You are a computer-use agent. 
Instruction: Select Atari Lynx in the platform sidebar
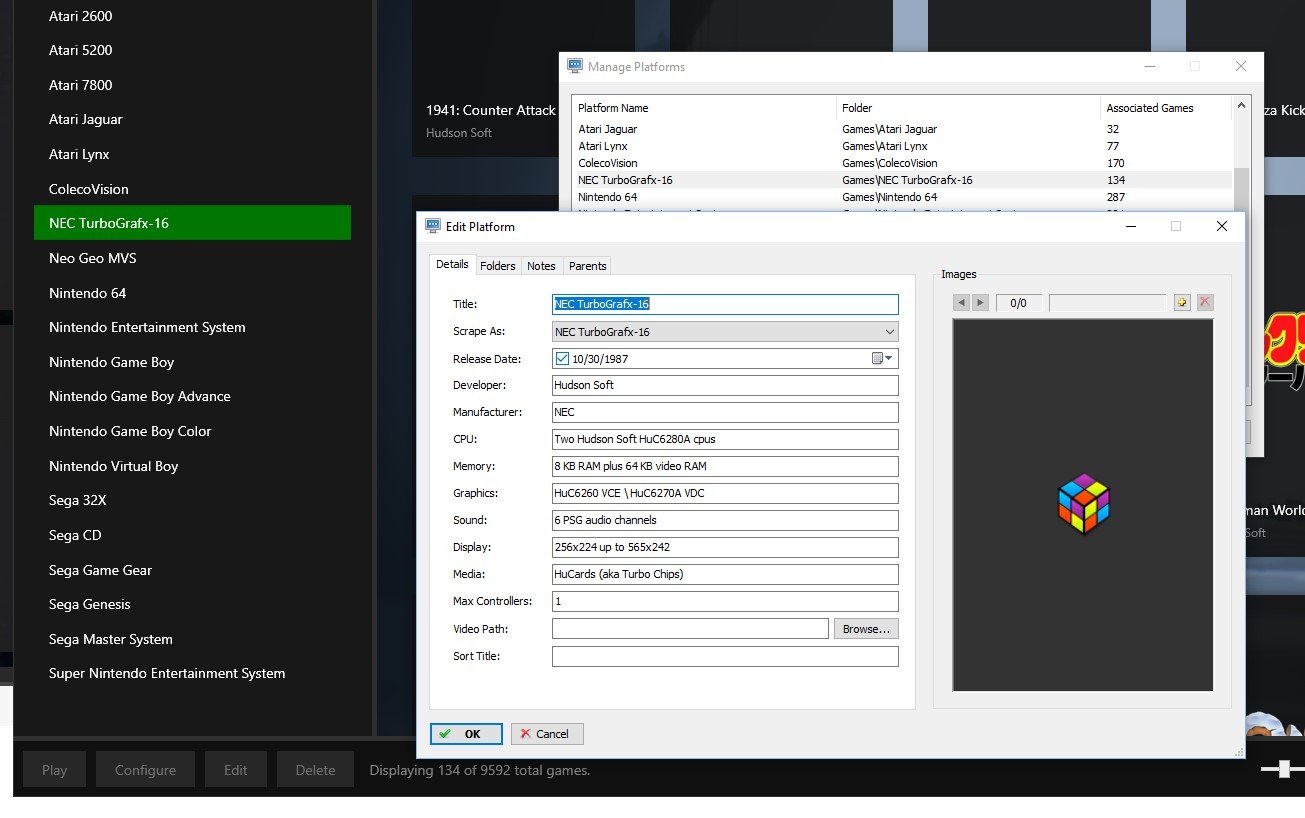tap(192, 154)
